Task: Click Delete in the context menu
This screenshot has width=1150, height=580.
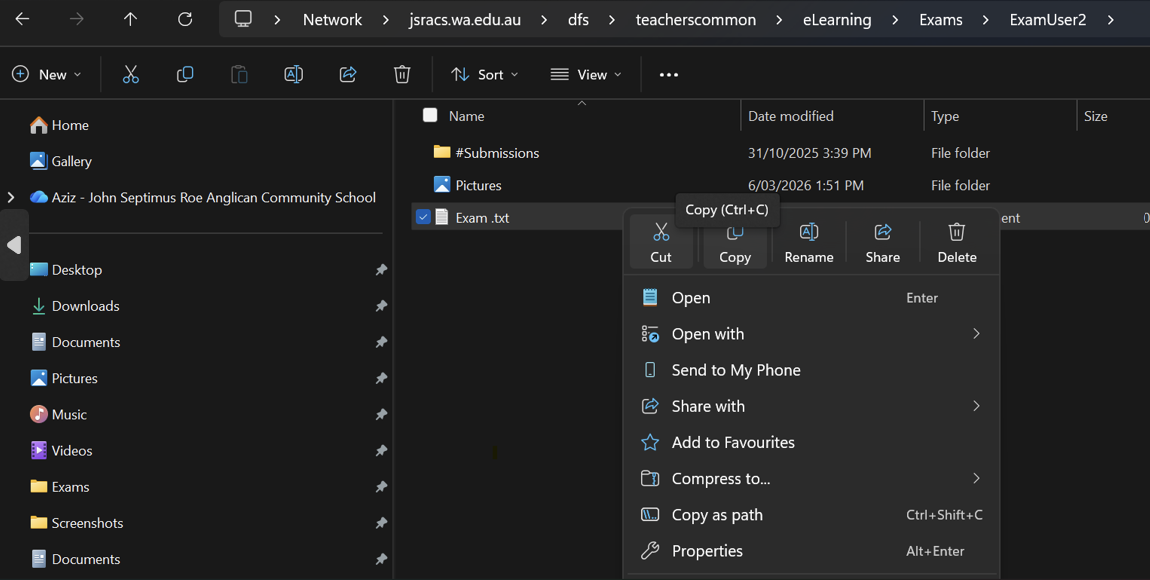Action: pyautogui.click(x=956, y=243)
